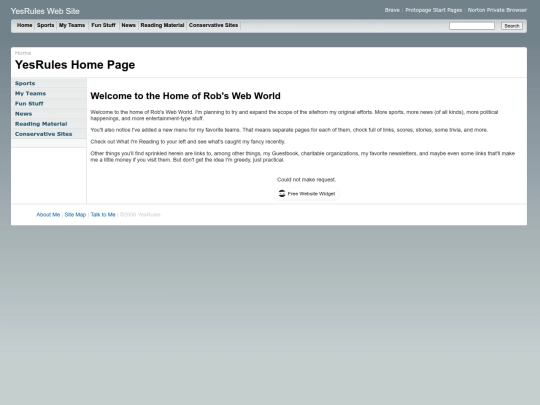Viewport: 540px width, 405px height.
Task: Open Norton Private Browser link
Action: coord(497,10)
